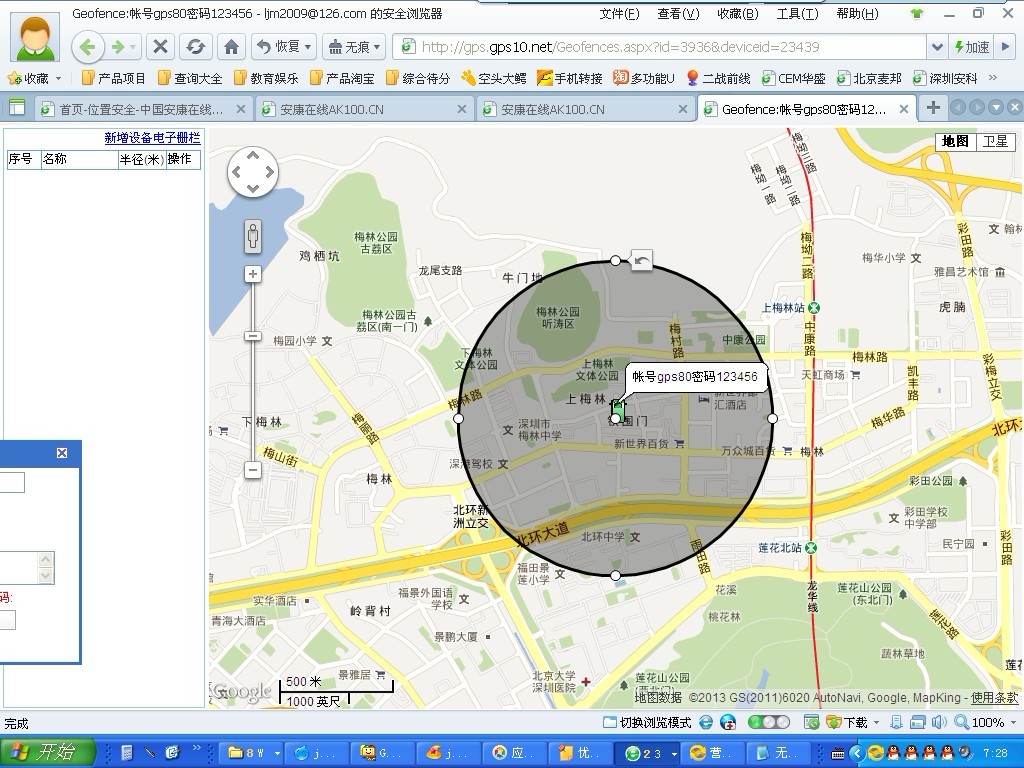Viewport: 1024px width, 768px height.
Task: Click the map pan control compass
Action: (x=253, y=172)
